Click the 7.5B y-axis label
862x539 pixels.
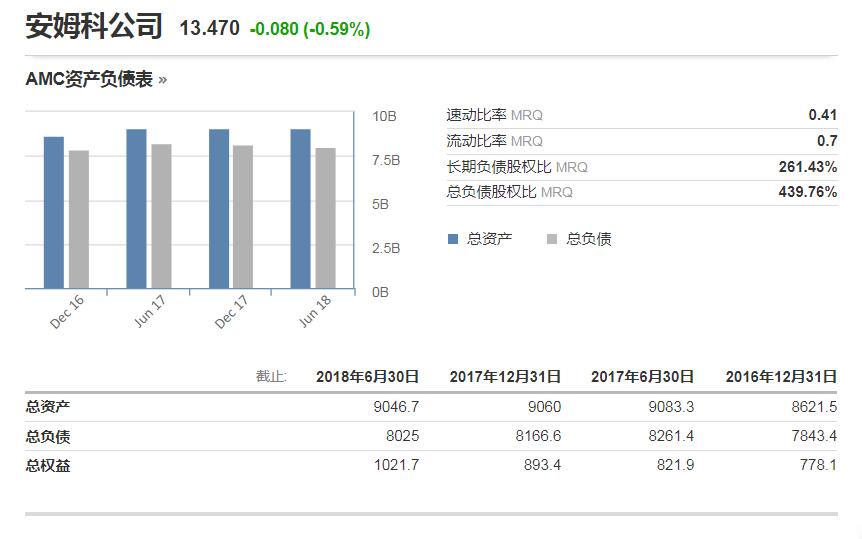pos(386,160)
